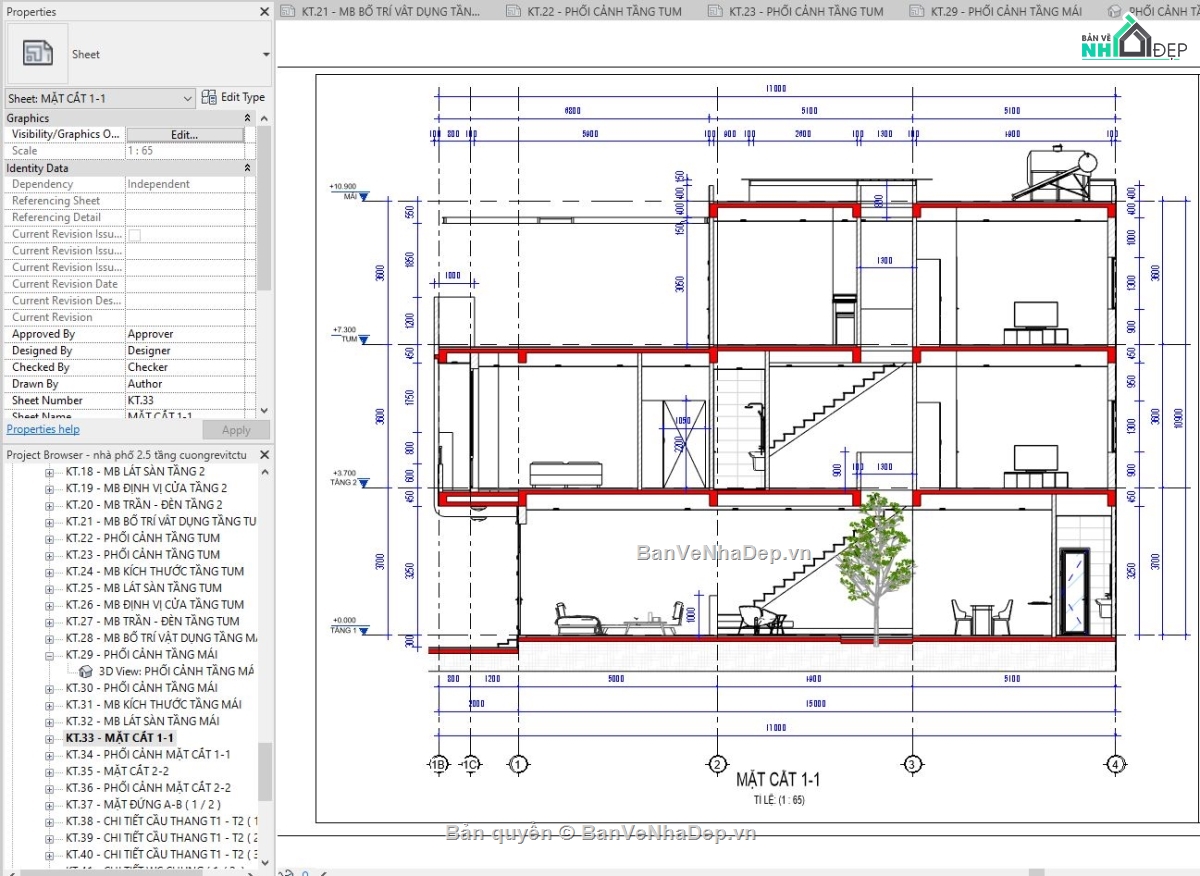Image resolution: width=1200 pixels, height=876 pixels.
Task: Switch to KT.23 - PHỐI CẢNH TẦNG TUM tab
Action: click(797, 12)
